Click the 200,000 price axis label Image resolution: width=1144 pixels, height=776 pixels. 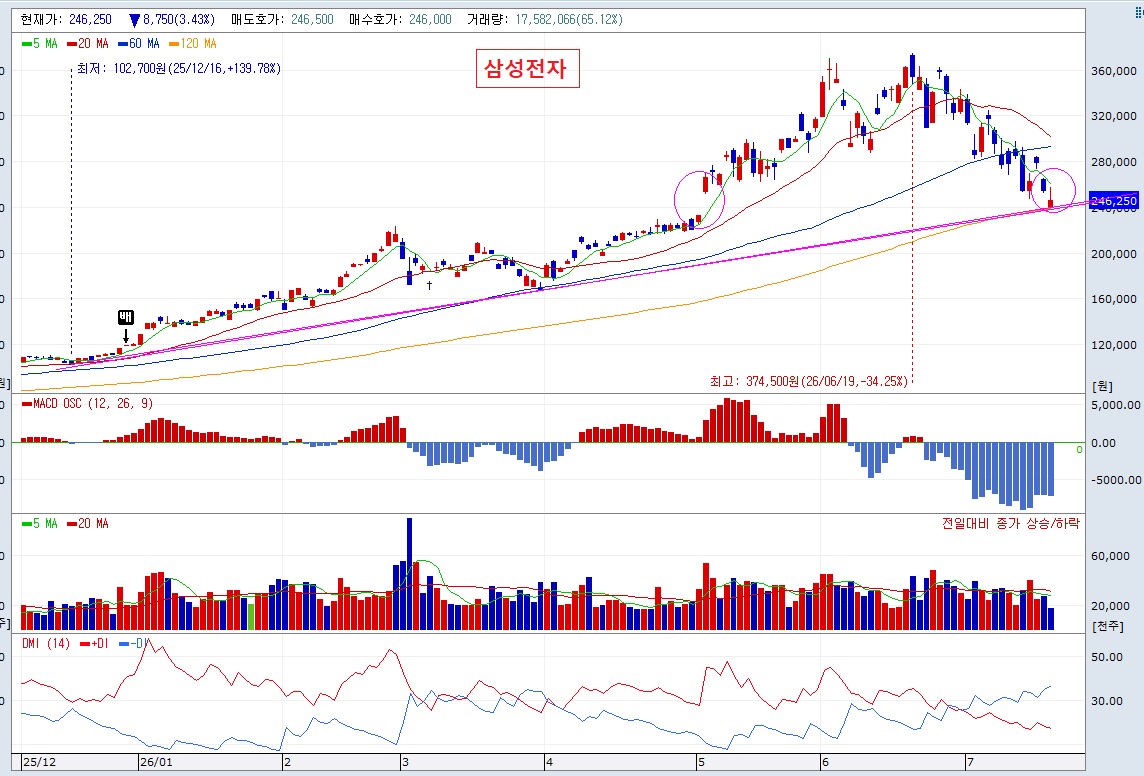(x=1113, y=254)
